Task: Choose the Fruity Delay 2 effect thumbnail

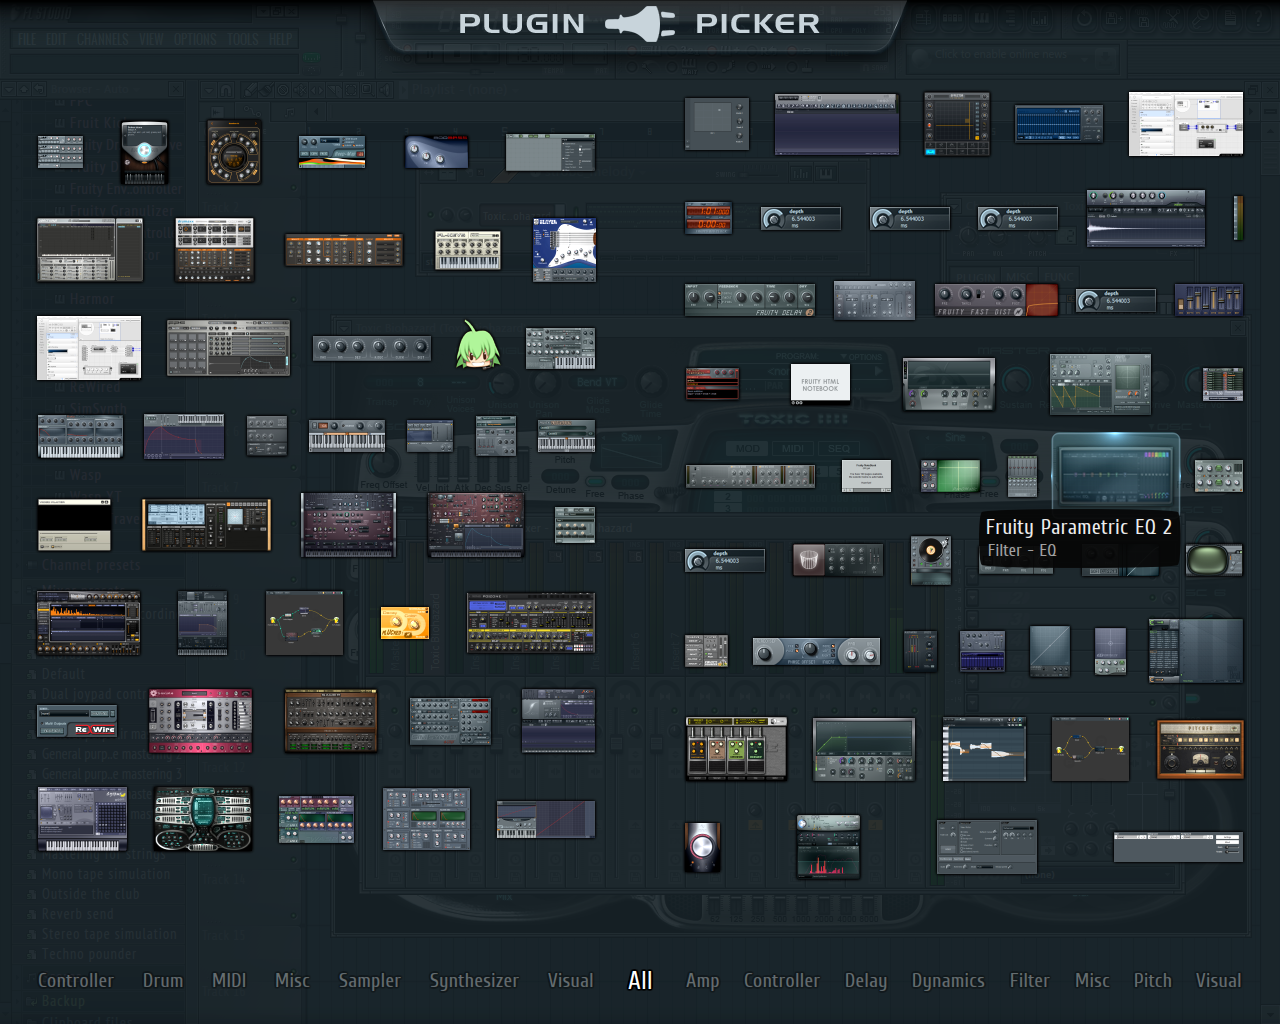Action: click(750, 300)
